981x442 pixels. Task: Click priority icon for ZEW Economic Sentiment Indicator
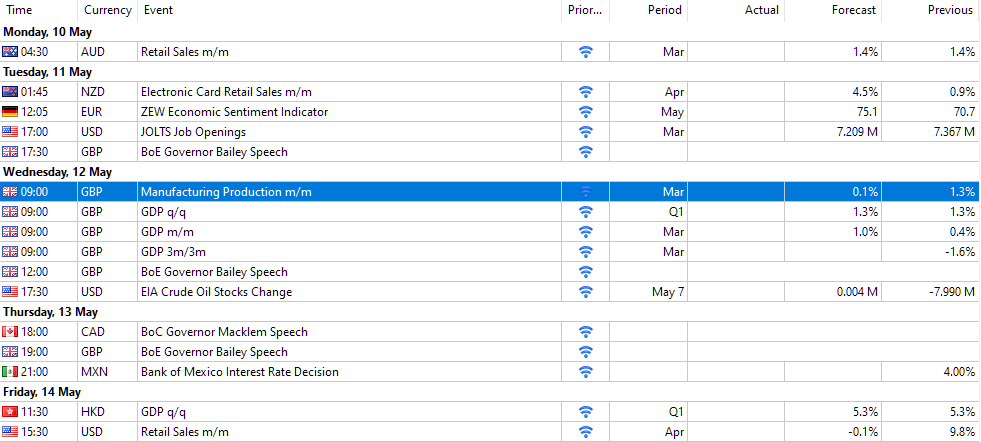[x=586, y=112]
